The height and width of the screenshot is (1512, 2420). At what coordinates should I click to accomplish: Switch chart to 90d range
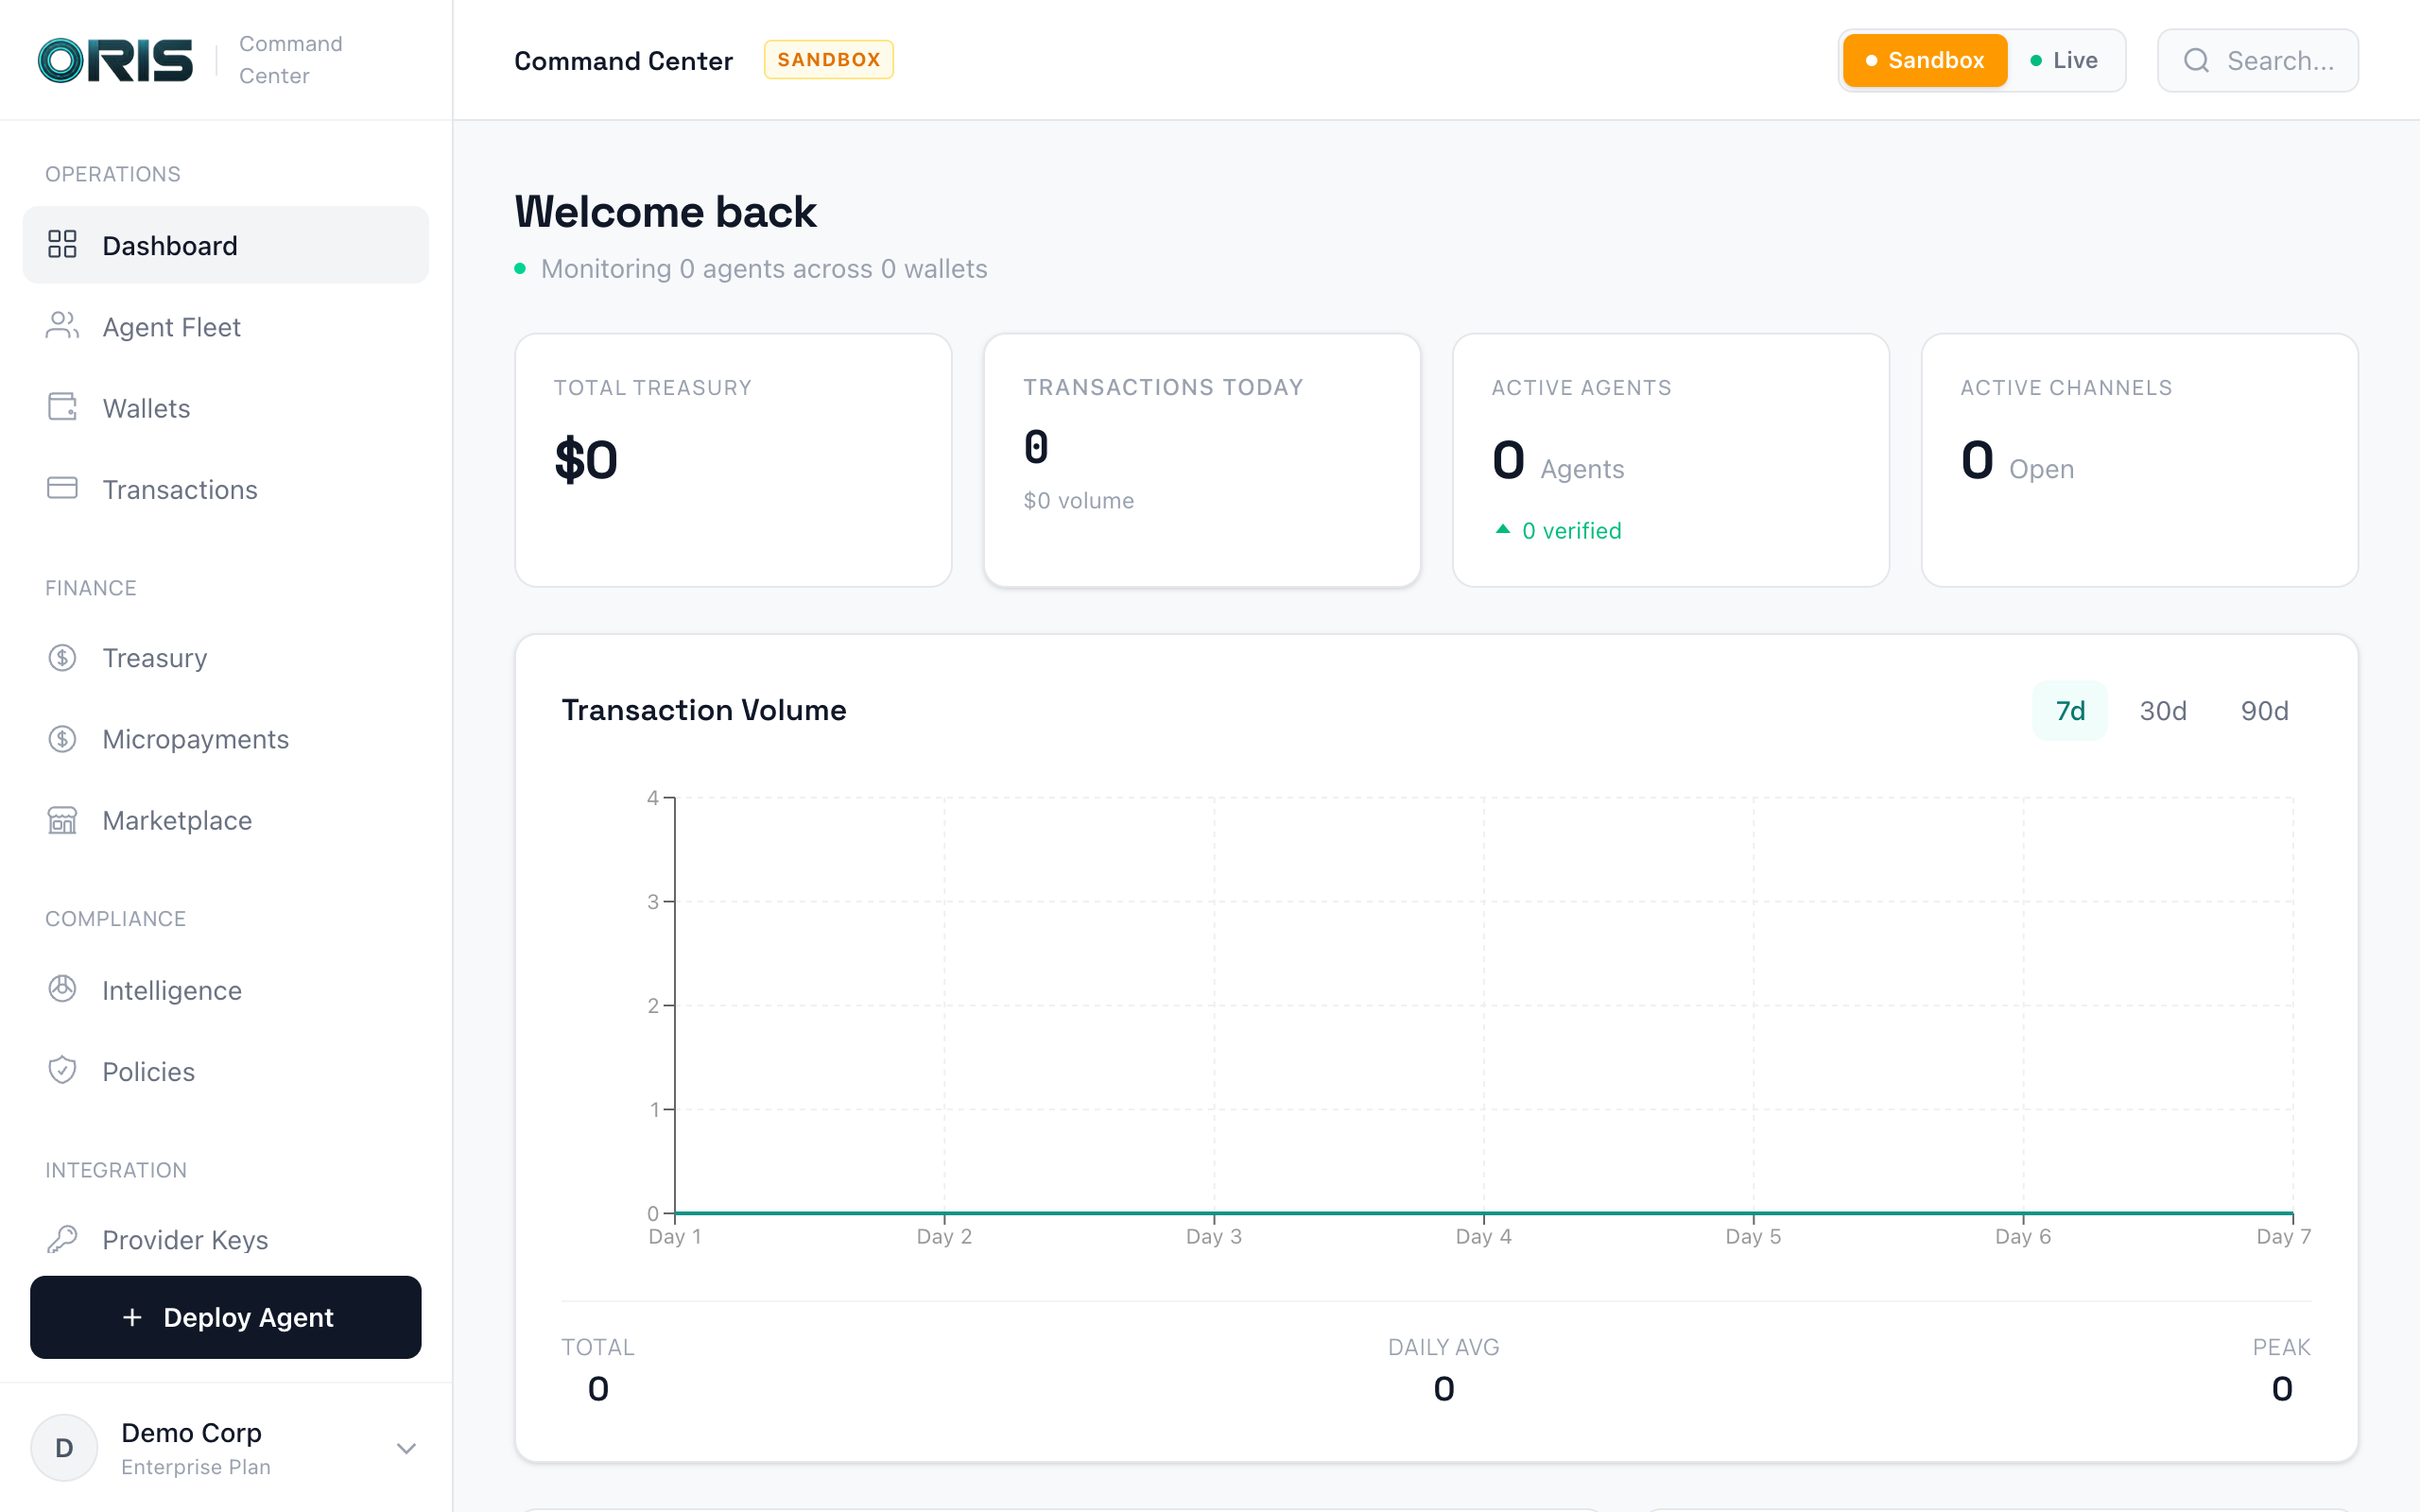click(2264, 711)
